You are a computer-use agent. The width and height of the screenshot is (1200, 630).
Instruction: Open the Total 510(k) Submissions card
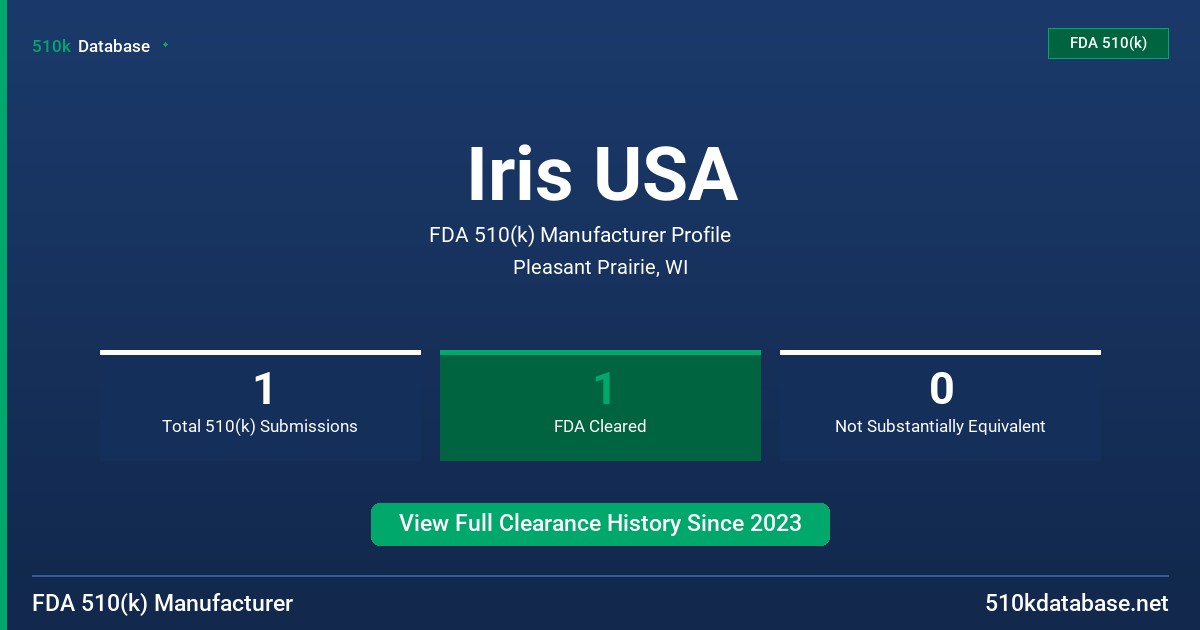[x=260, y=406]
